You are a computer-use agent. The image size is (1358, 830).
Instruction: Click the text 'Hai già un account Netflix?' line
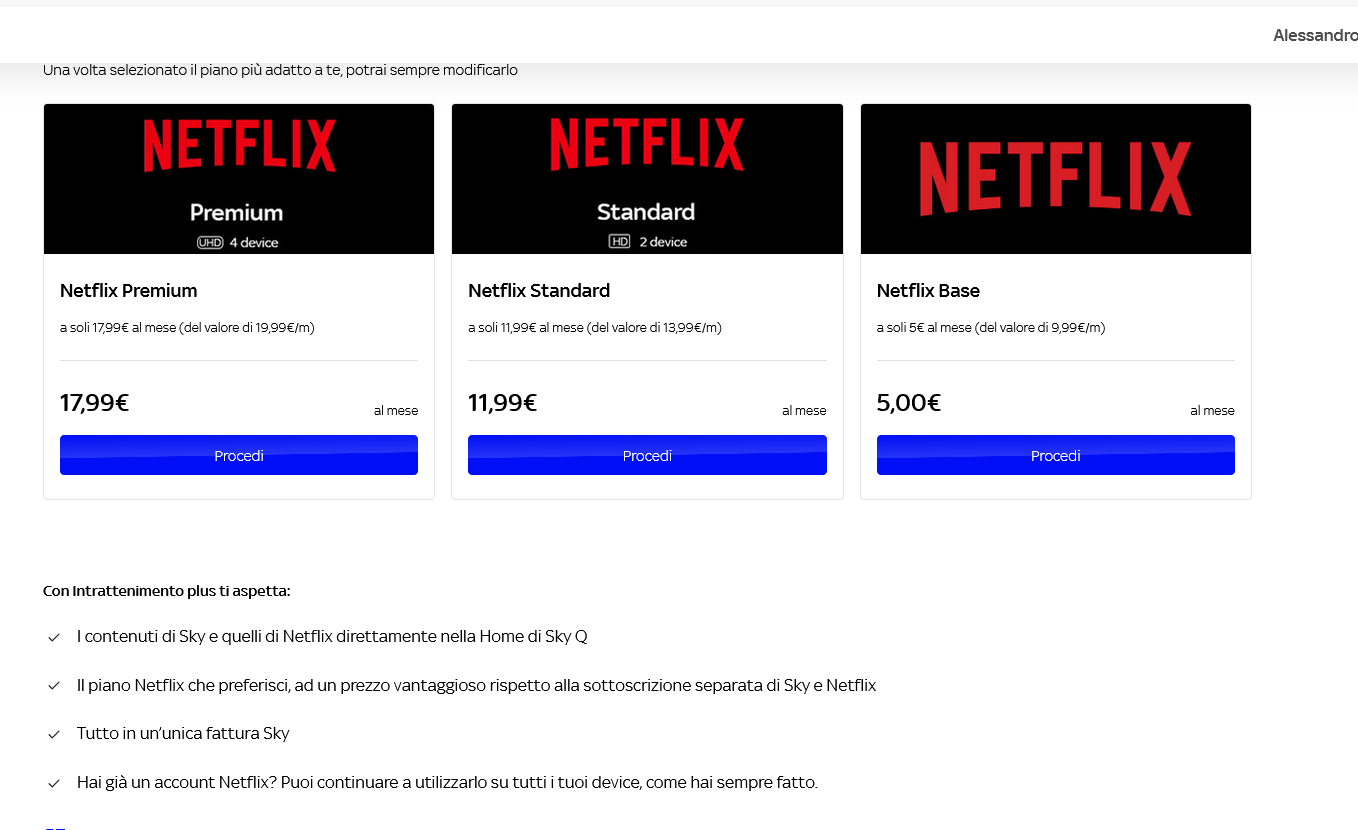click(447, 782)
